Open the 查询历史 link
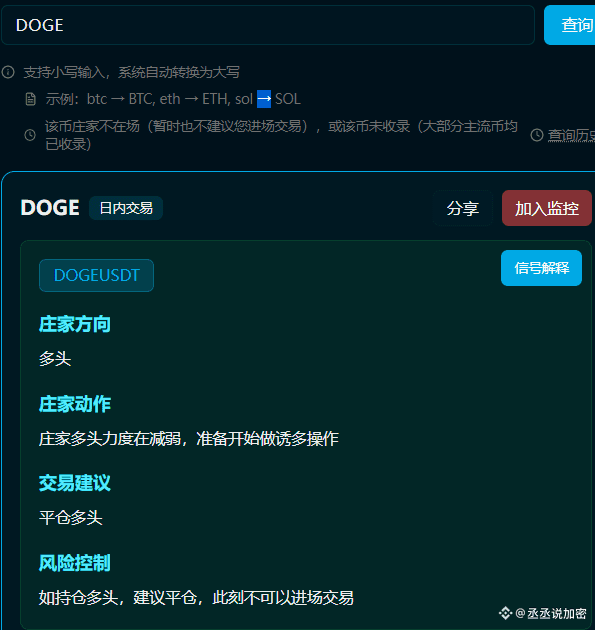595x630 pixels. click(571, 135)
